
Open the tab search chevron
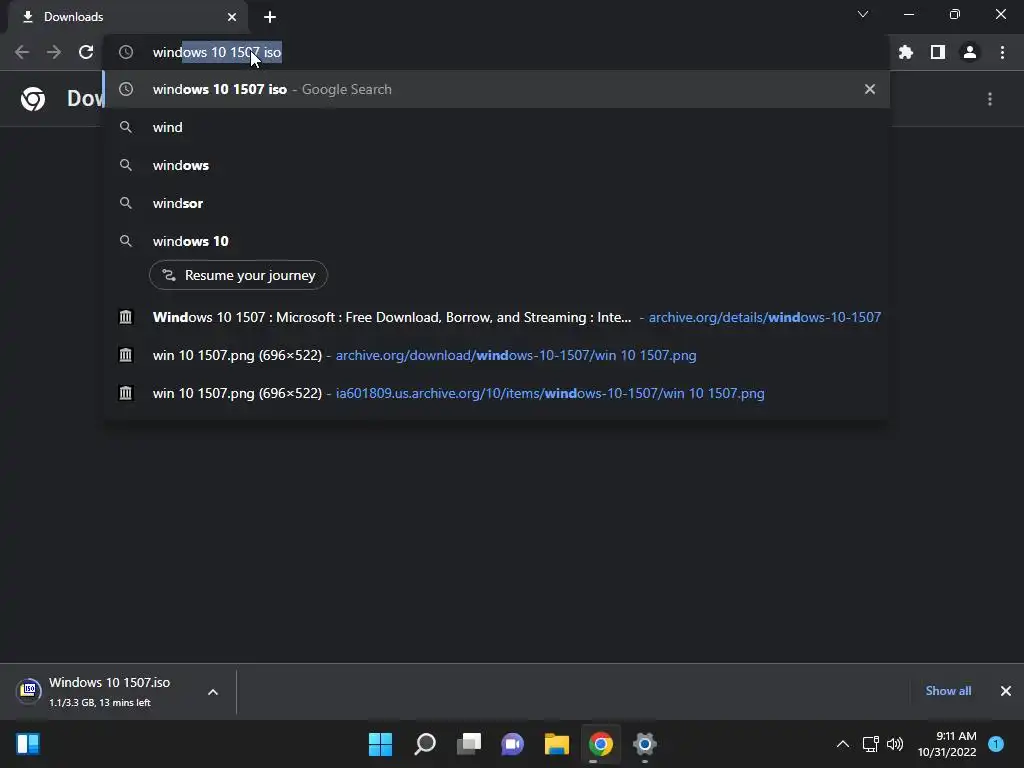(x=863, y=14)
